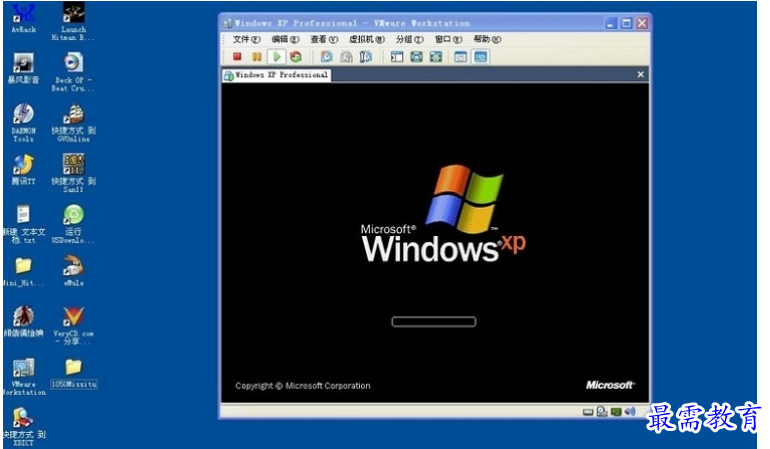The image size is (770, 449).
Task: Select the GVOnline shortcut desktop icon
Action: (x=73, y=123)
